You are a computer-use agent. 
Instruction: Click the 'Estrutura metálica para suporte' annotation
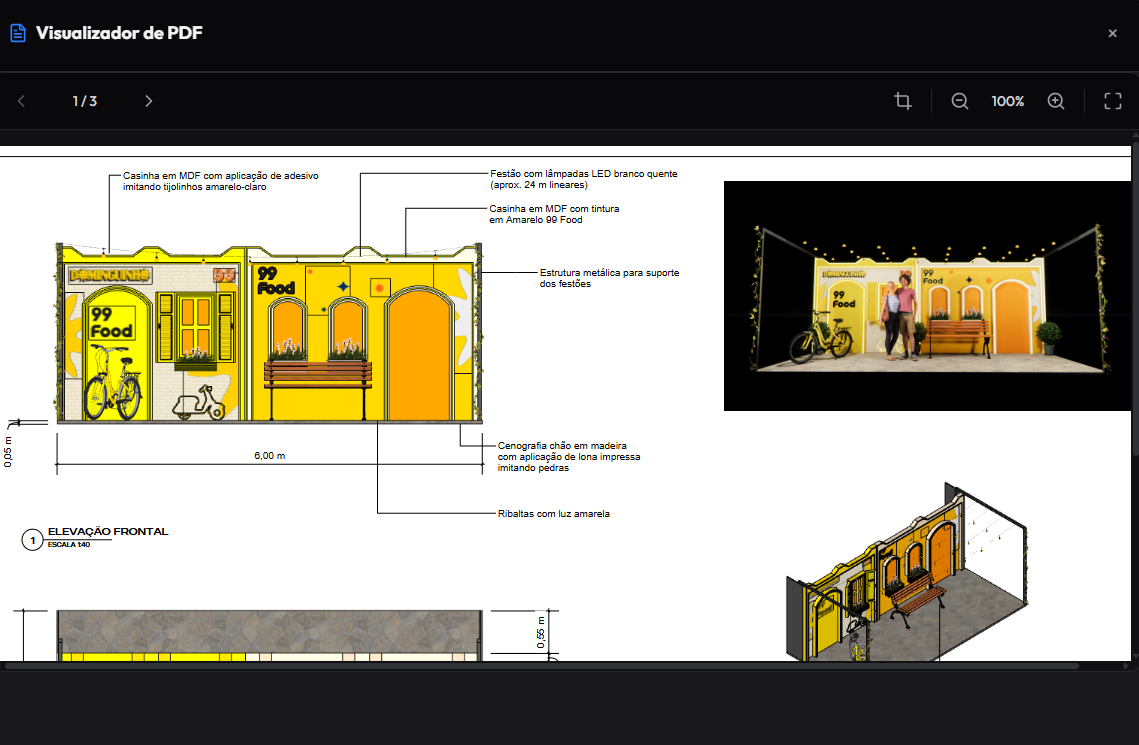pos(609,278)
